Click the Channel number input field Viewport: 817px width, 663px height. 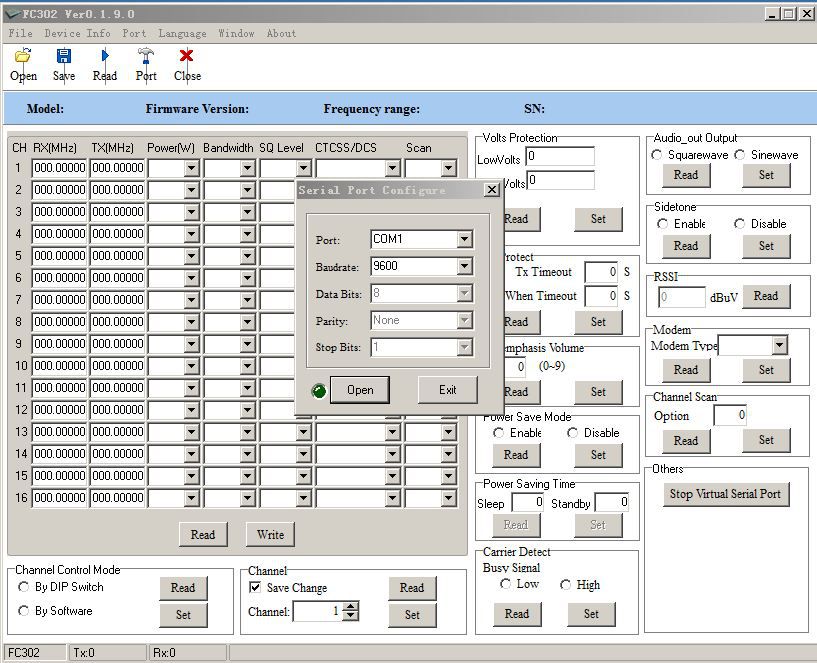(318, 611)
